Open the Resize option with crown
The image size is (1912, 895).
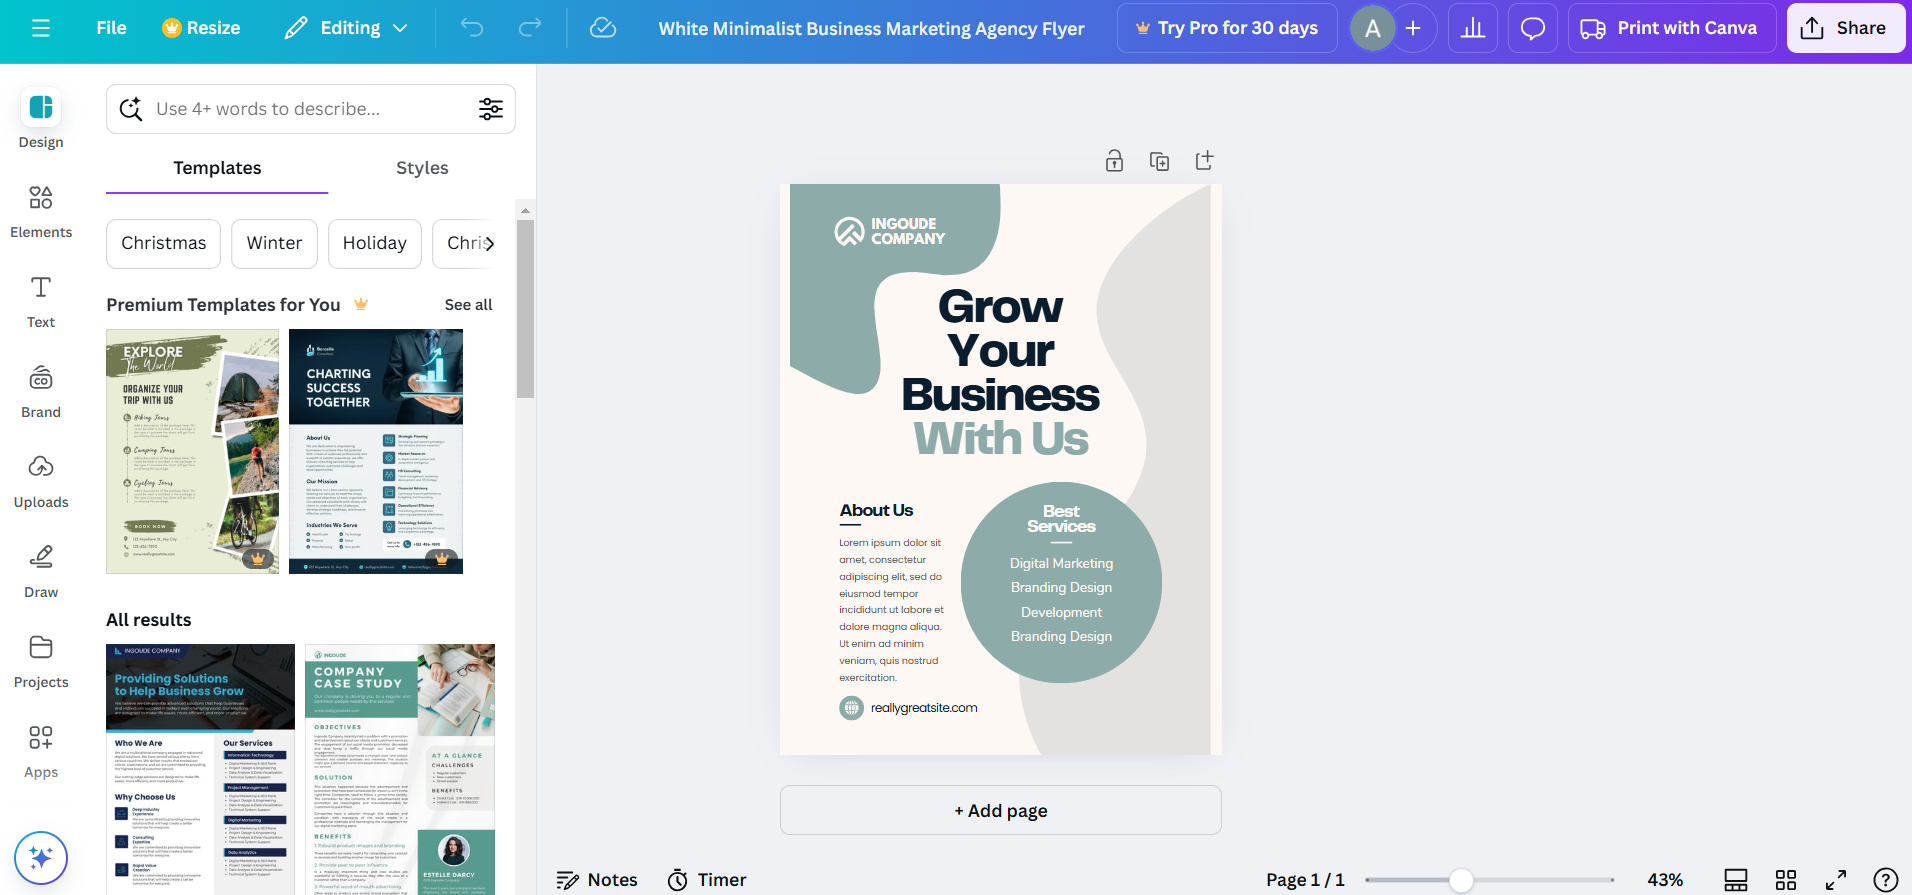tap(201, 28)
